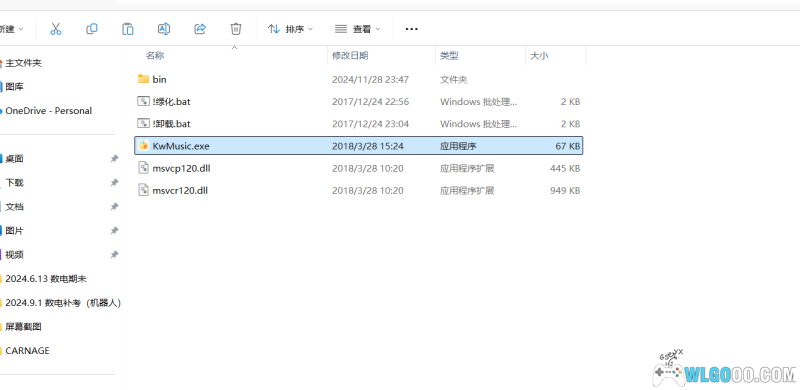Click the 2017/12/24 22:56 date cell

pos(370,102)
